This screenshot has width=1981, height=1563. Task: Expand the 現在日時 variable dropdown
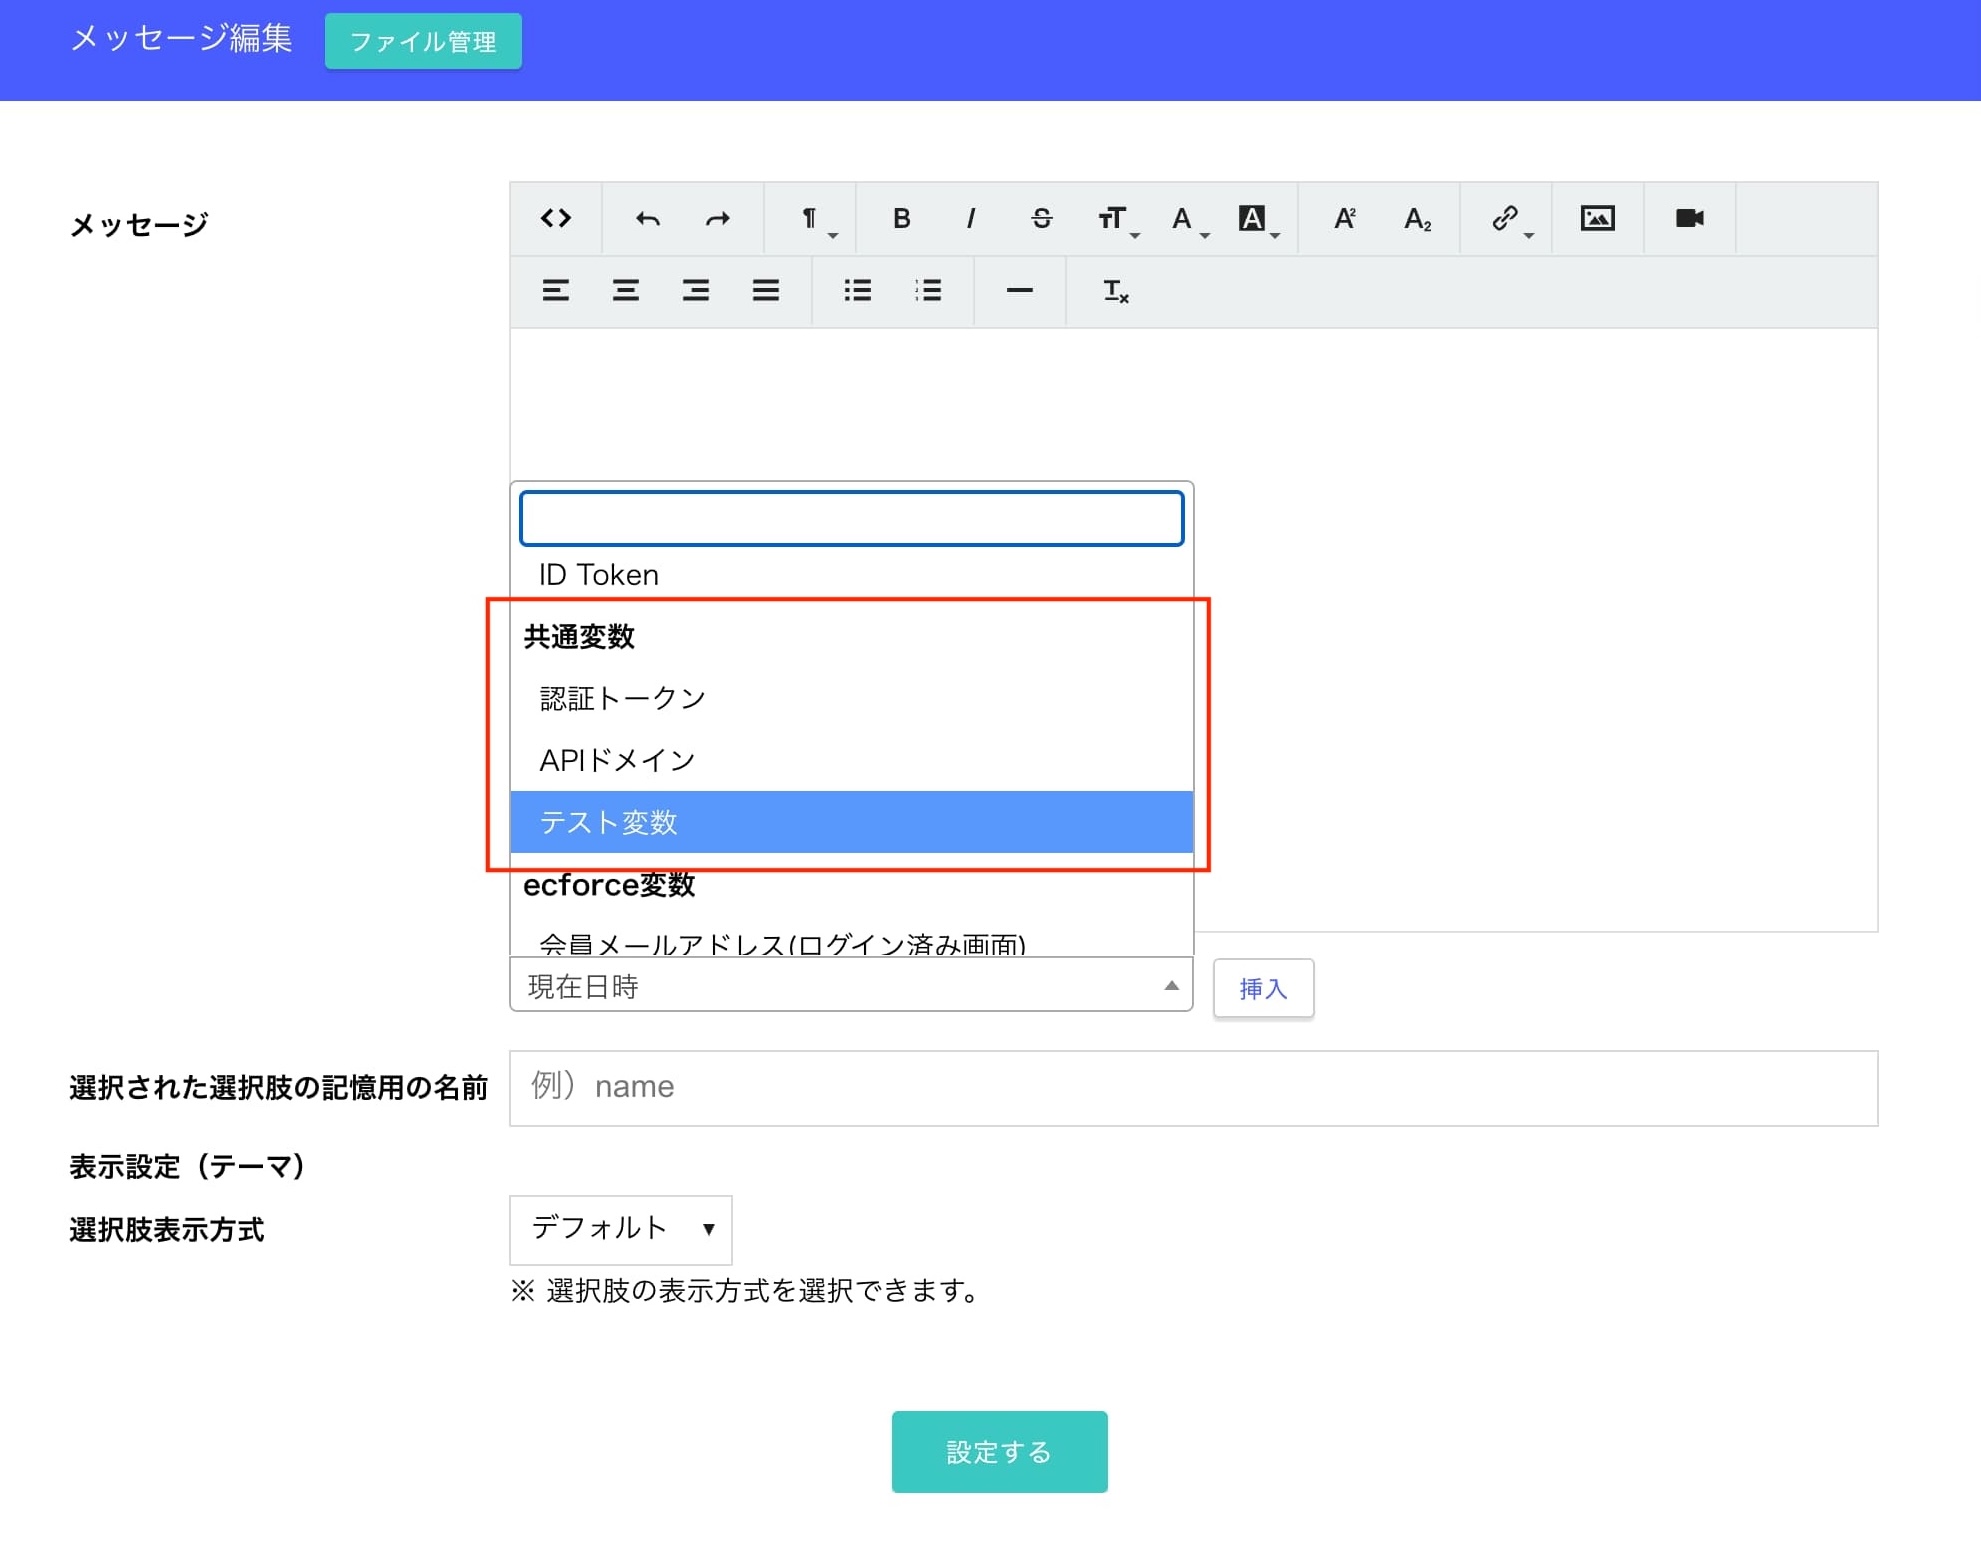[850, 986]
